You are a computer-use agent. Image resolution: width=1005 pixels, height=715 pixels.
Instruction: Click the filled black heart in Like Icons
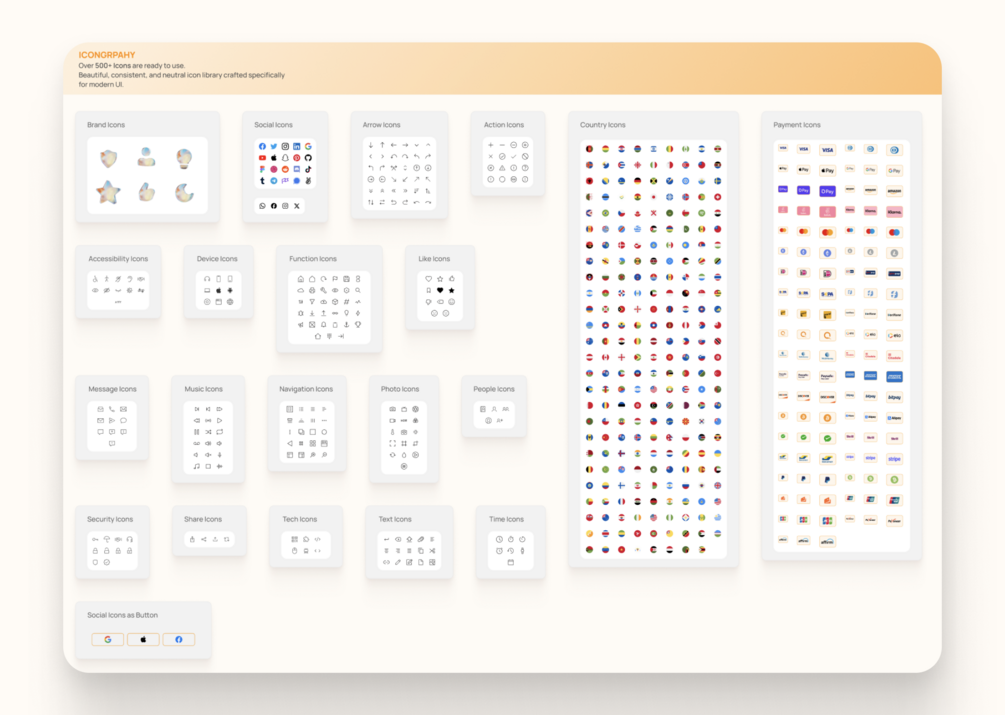(440, 290)
